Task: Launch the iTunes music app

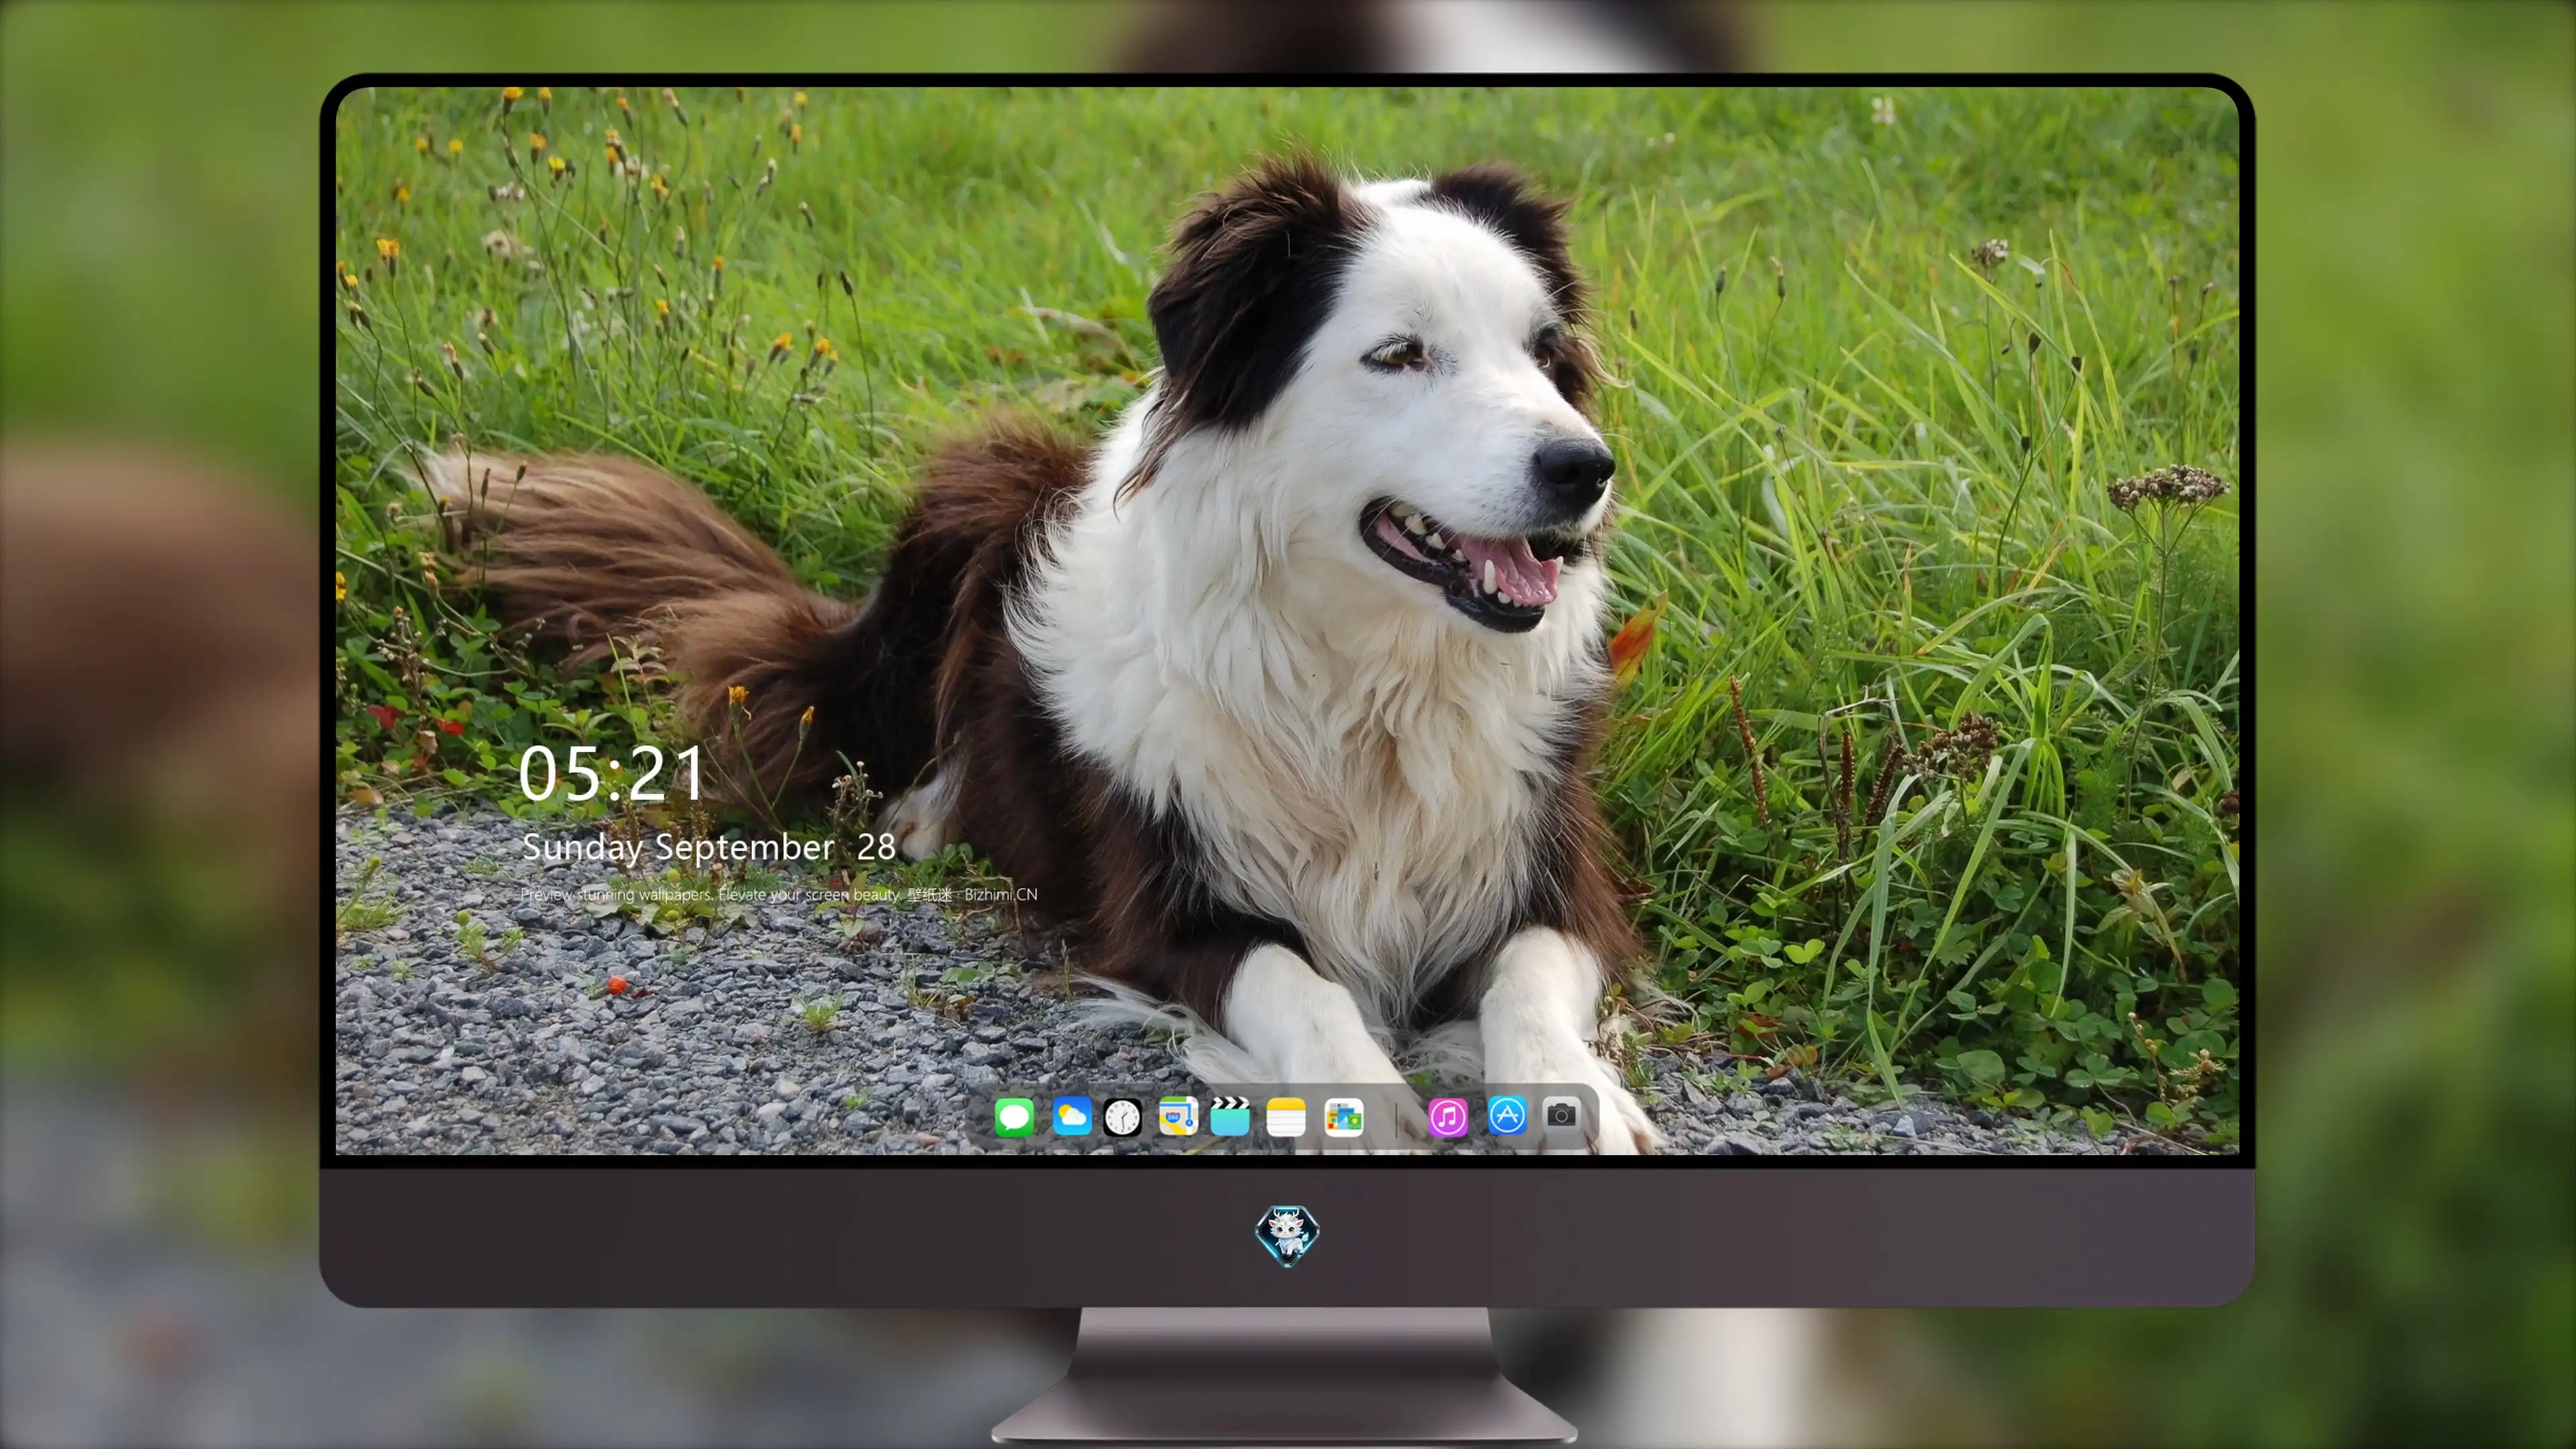Action: click(x=1448, y=1117)
